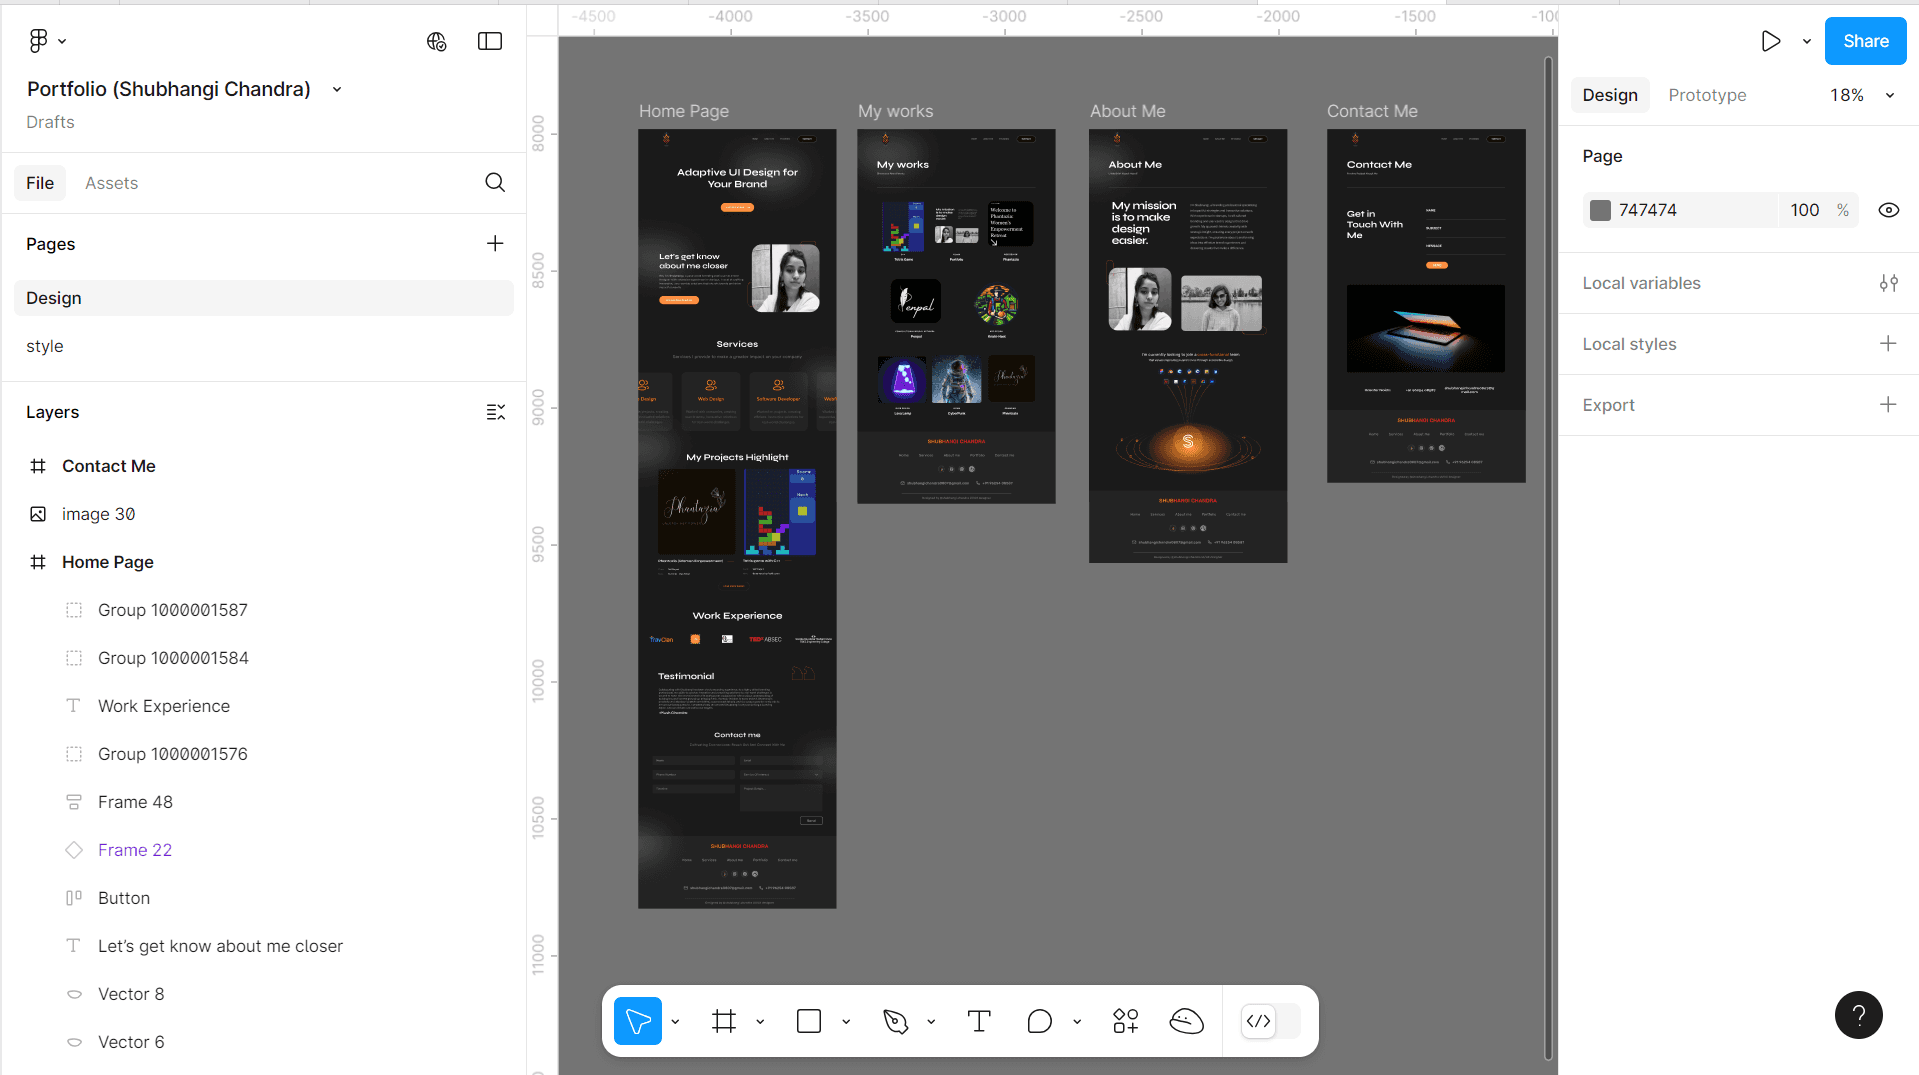Switch to the Assets tab
This screenshot has height=1075, width=1919.
(111, 183)
